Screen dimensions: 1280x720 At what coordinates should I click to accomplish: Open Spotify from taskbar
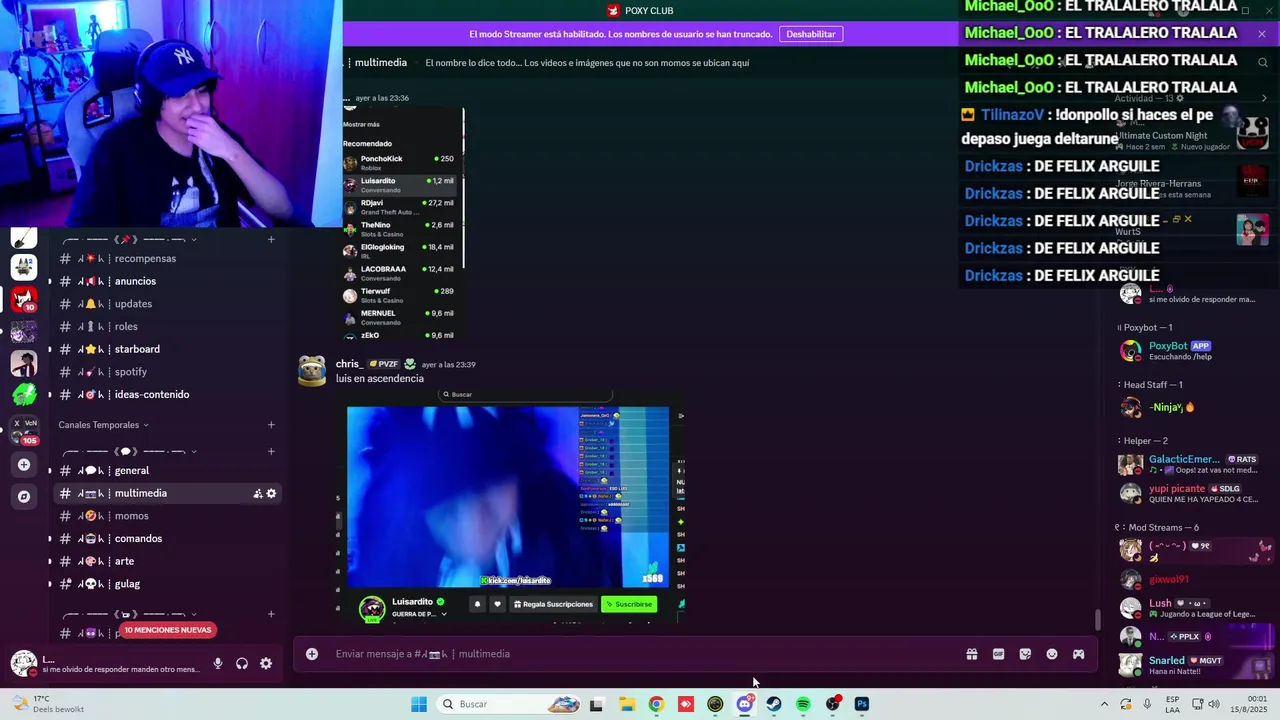tap(803, 704)
